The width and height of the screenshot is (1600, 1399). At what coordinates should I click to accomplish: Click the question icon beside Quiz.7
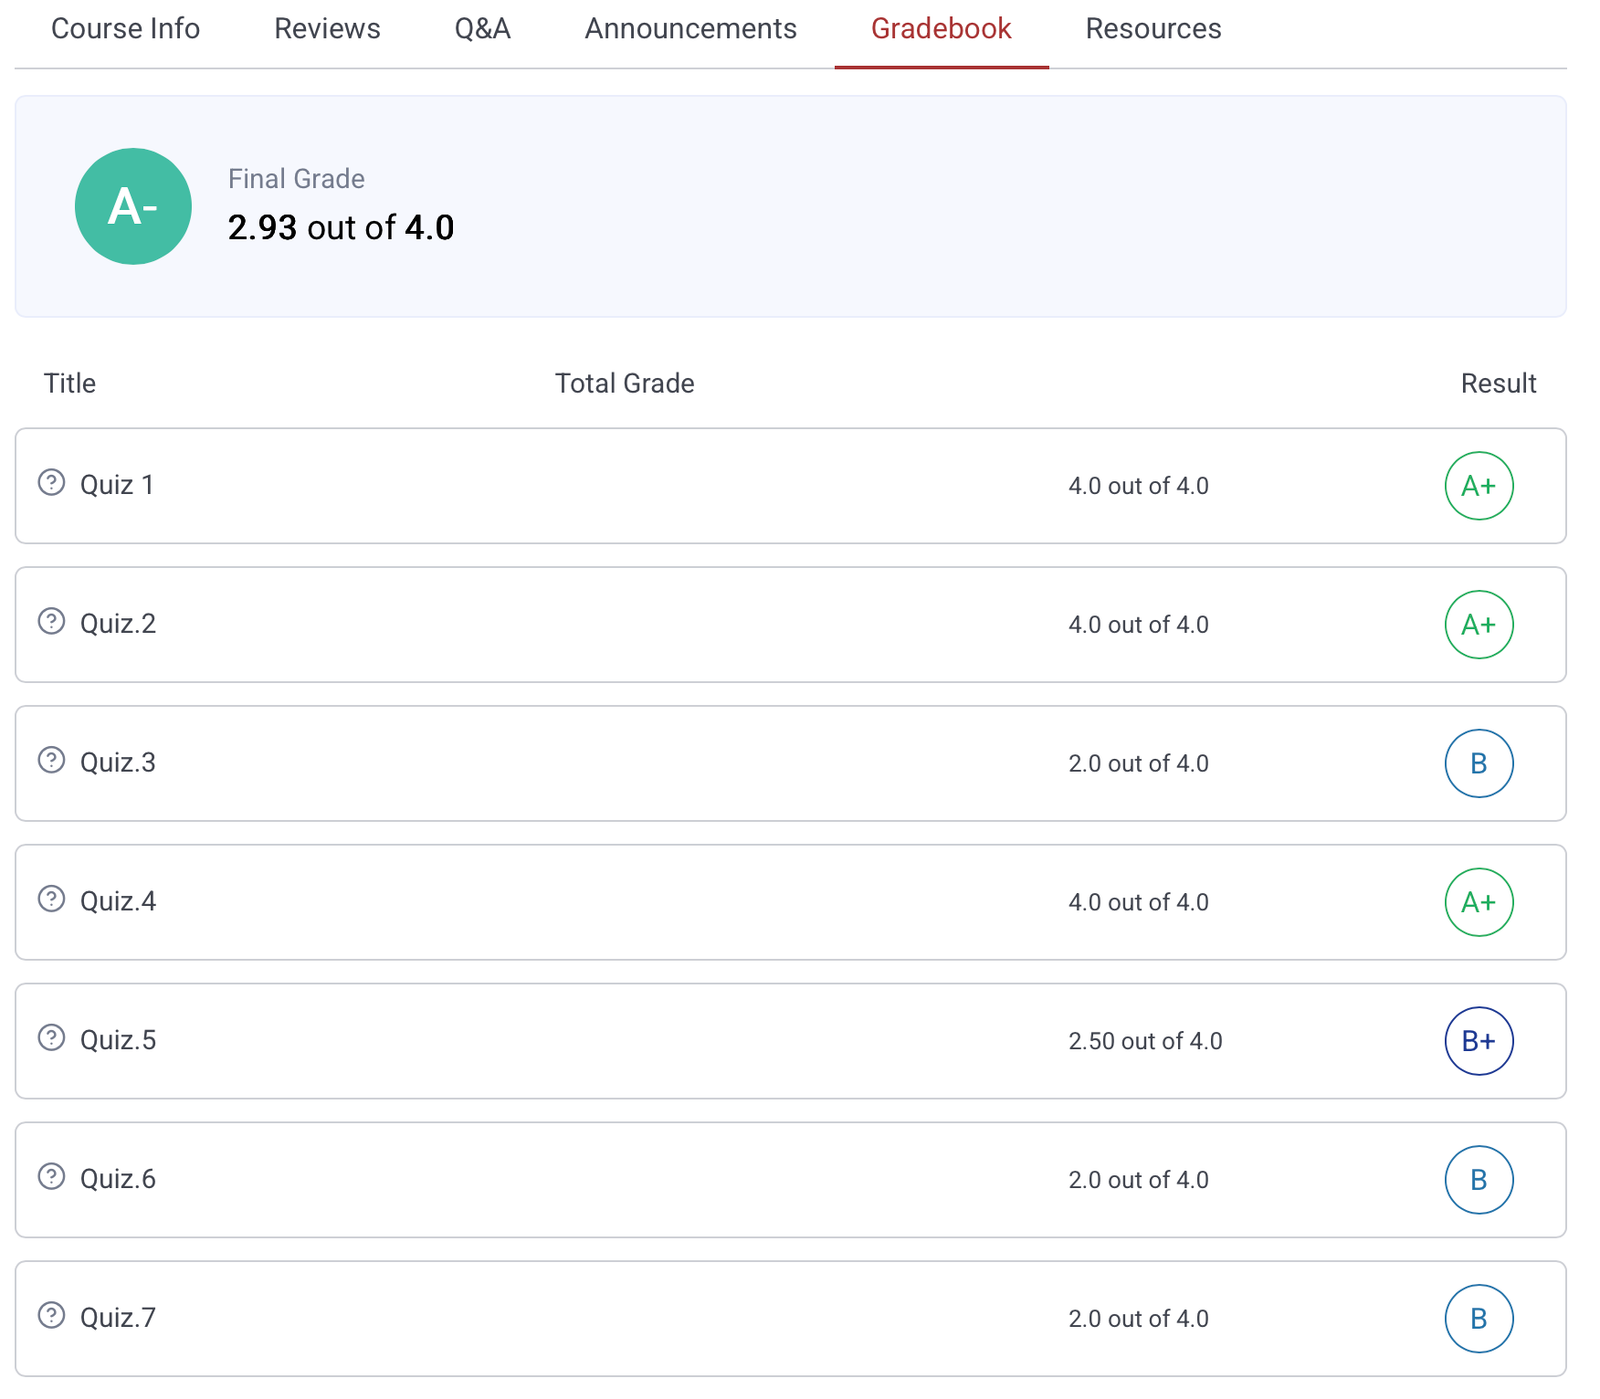coord(51,1316)
